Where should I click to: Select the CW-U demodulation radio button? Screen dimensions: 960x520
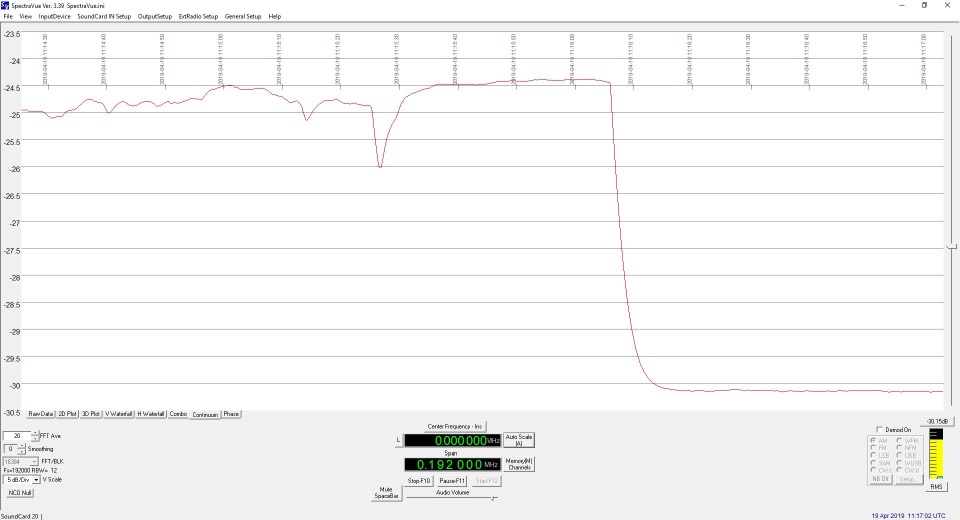(x=899, y=470)
